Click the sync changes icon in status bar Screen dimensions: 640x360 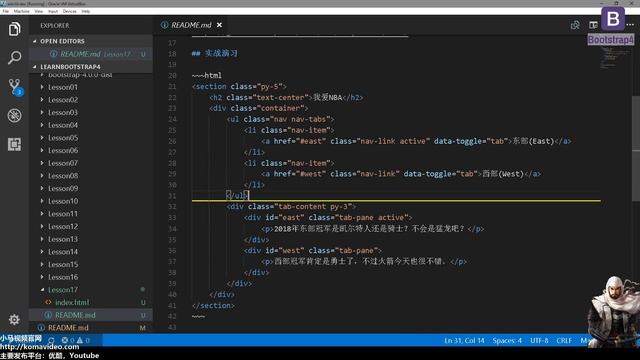(x=51, y=340)
